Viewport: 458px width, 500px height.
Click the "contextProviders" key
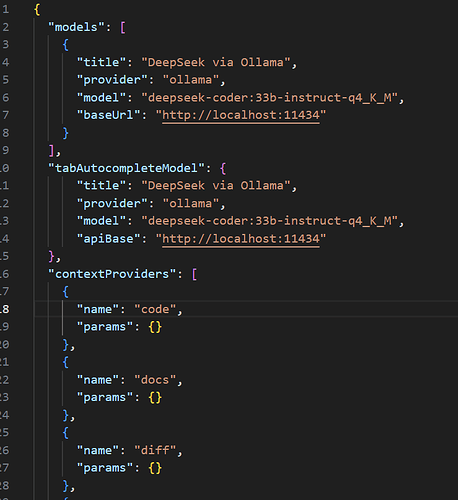112,274
